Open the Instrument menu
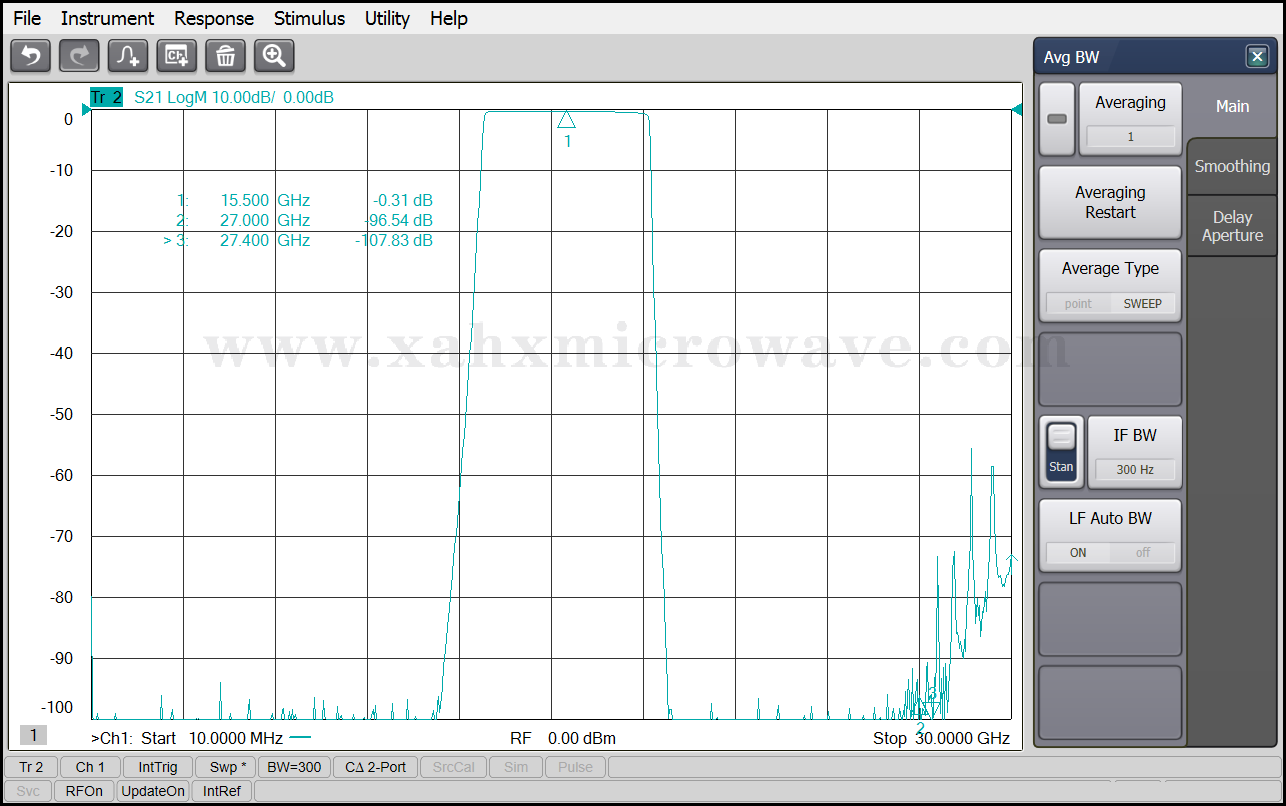Screen dimensions: 1286x806 click(x=107, y=18)
